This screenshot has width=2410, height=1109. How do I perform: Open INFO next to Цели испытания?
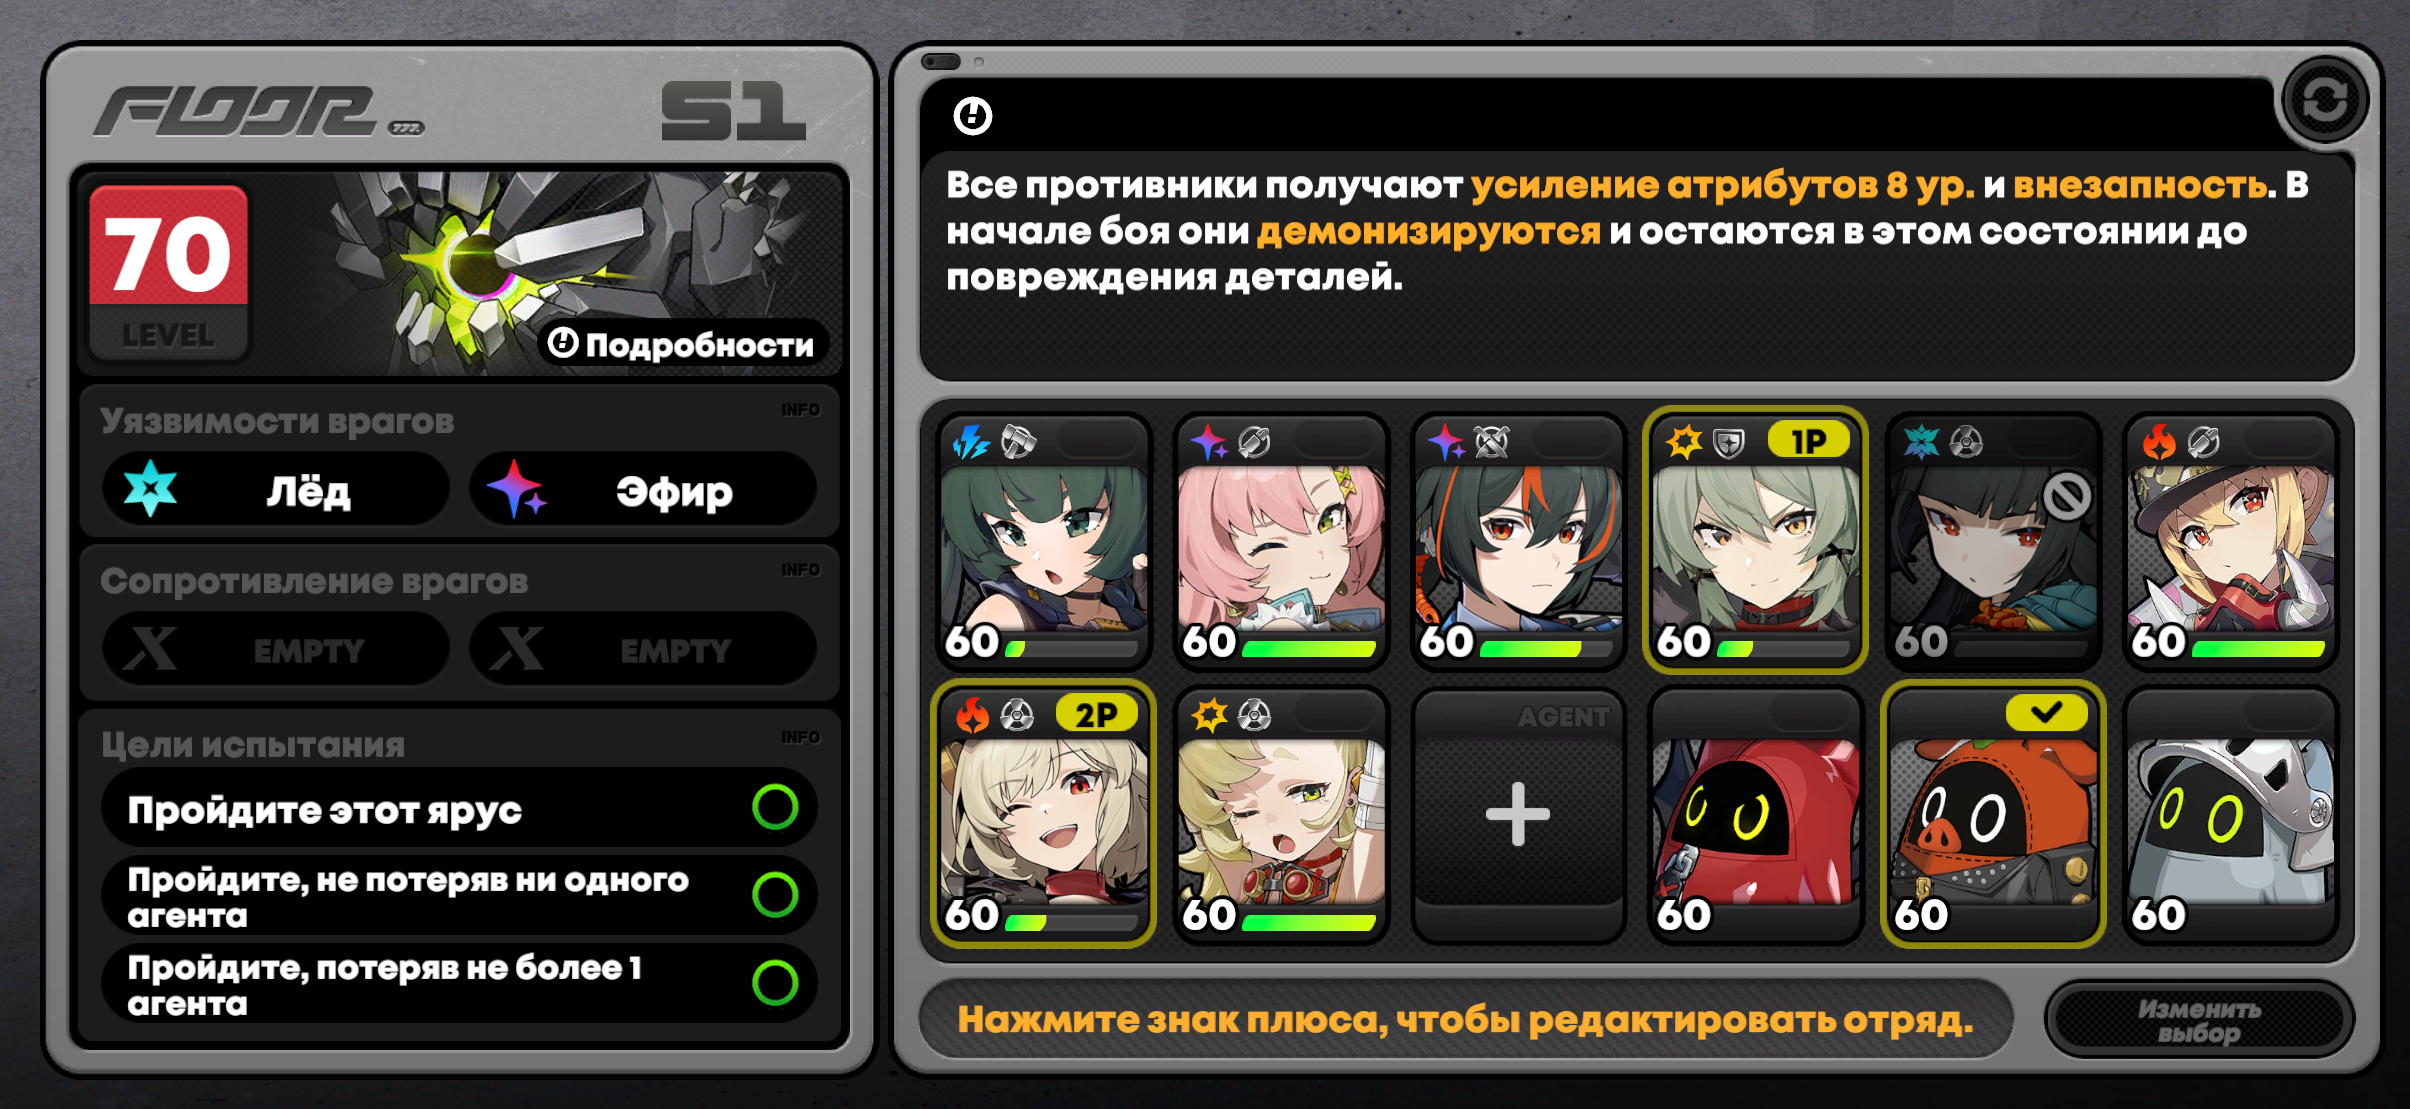801,737
